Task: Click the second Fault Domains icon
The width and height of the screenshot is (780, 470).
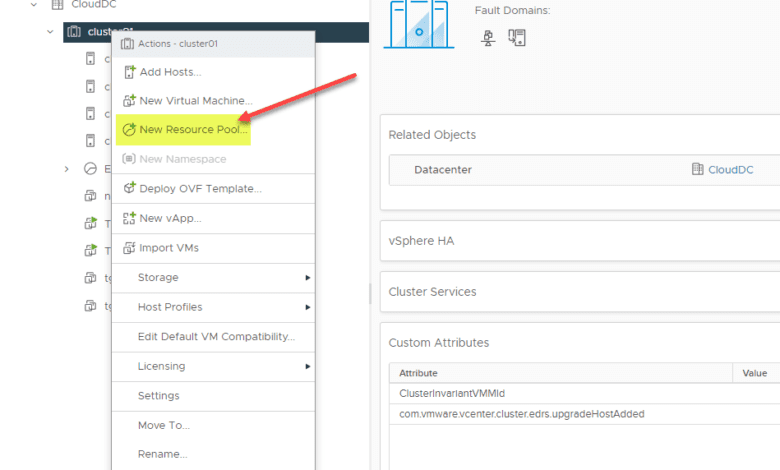Action: pyautogui.click(x=517, y=38)
